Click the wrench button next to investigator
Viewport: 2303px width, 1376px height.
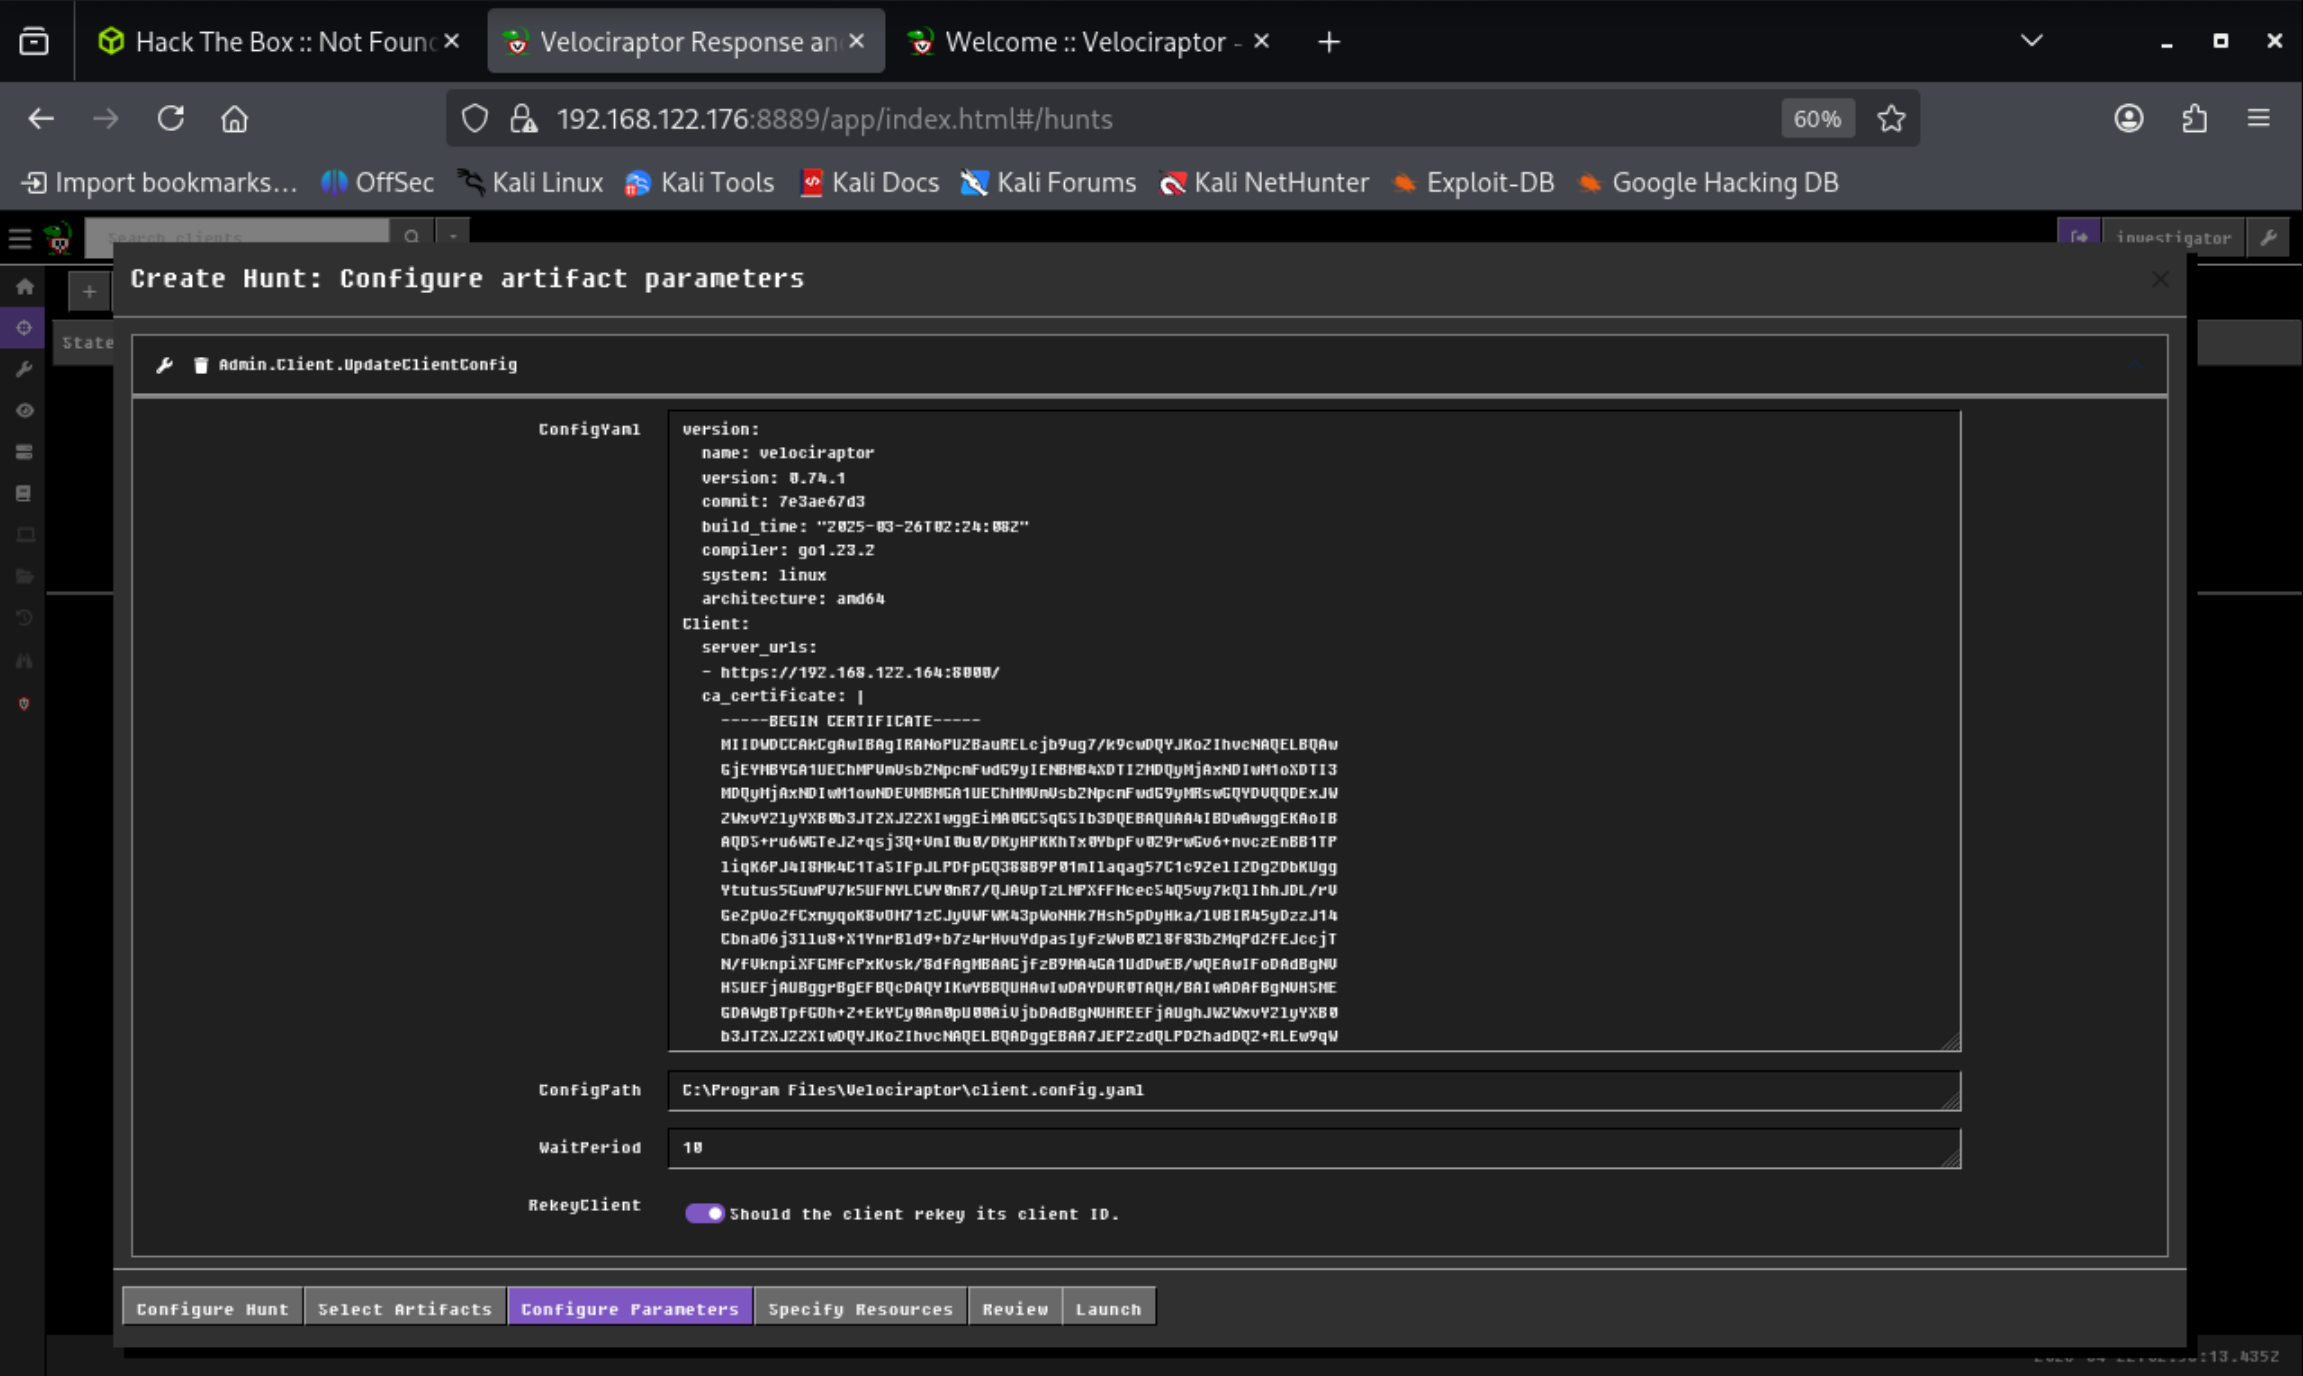point(2268,238)
